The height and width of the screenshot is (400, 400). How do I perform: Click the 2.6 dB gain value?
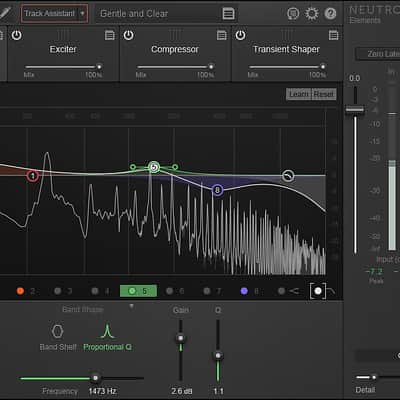tap(182, 391)
